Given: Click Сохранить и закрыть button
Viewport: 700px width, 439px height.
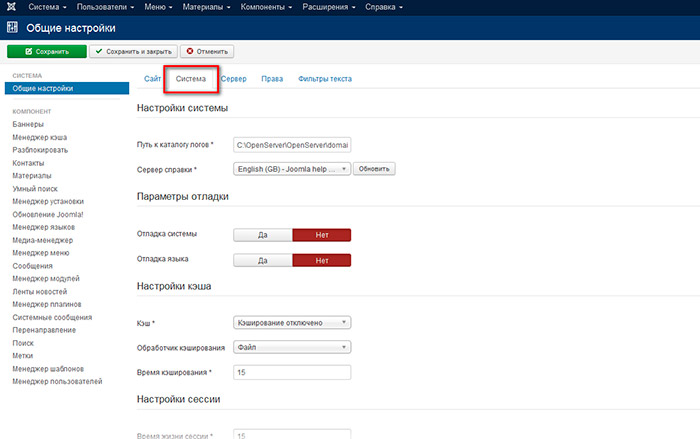Looking at the screenshot, I should [x=134, y=51].
